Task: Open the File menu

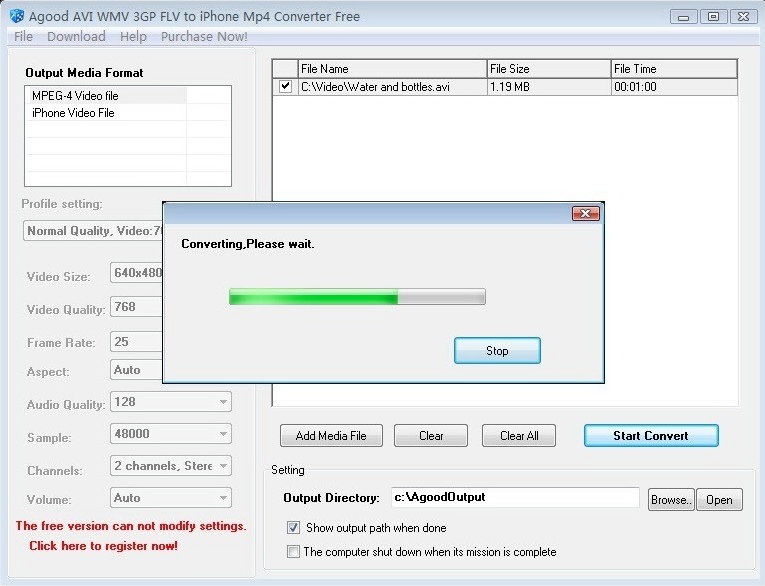Action: pos(23,37)
